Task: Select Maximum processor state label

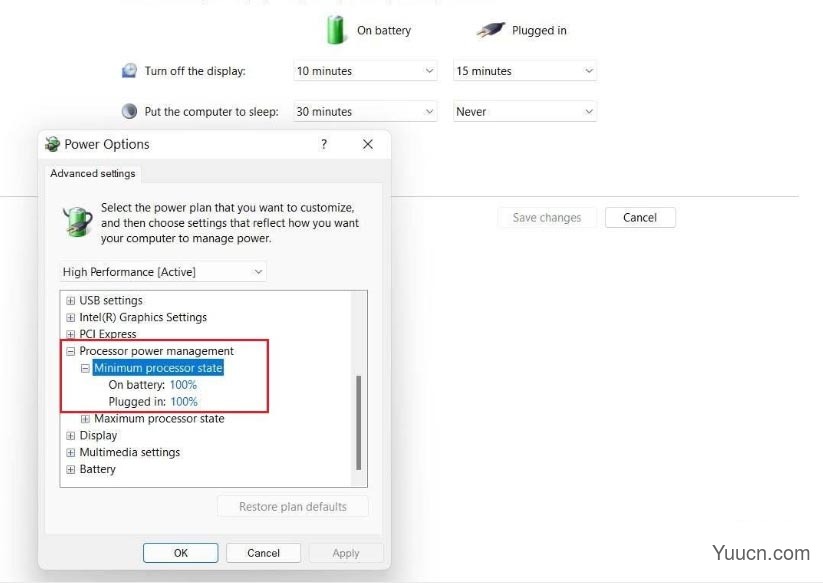Action: [x=159, y=418]
